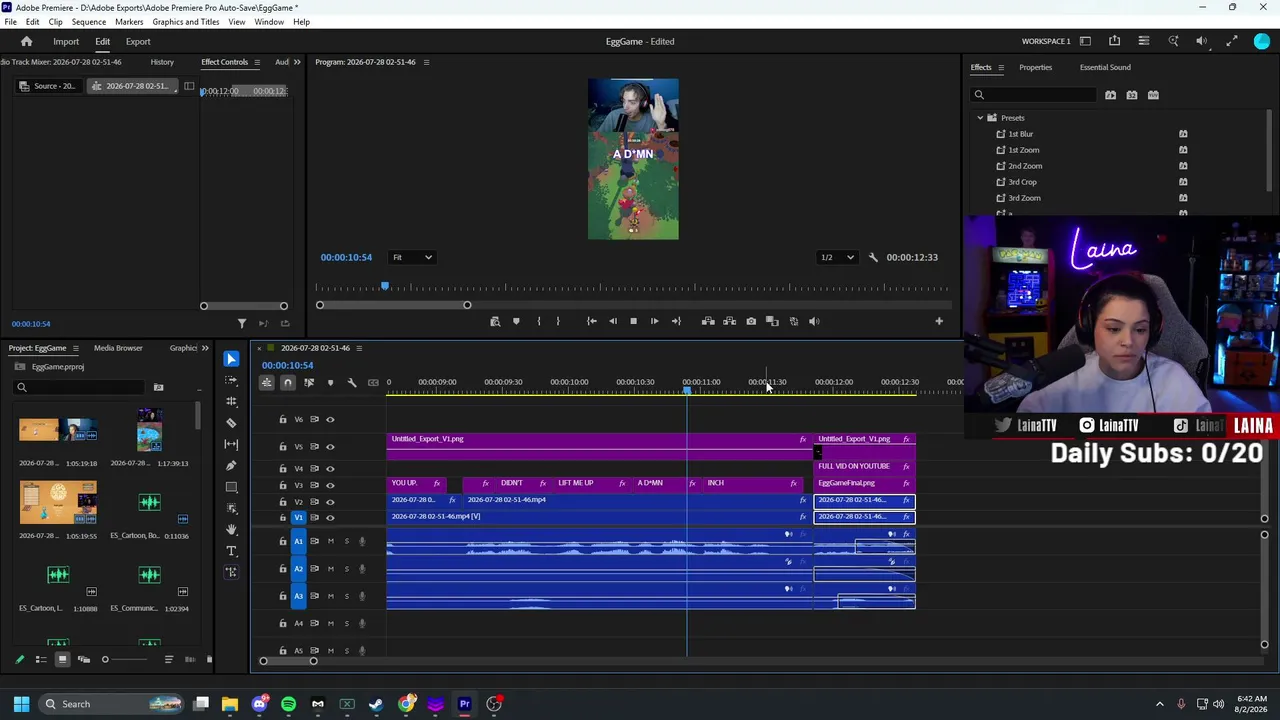Open Effects panel menu

click(1000, 67)
